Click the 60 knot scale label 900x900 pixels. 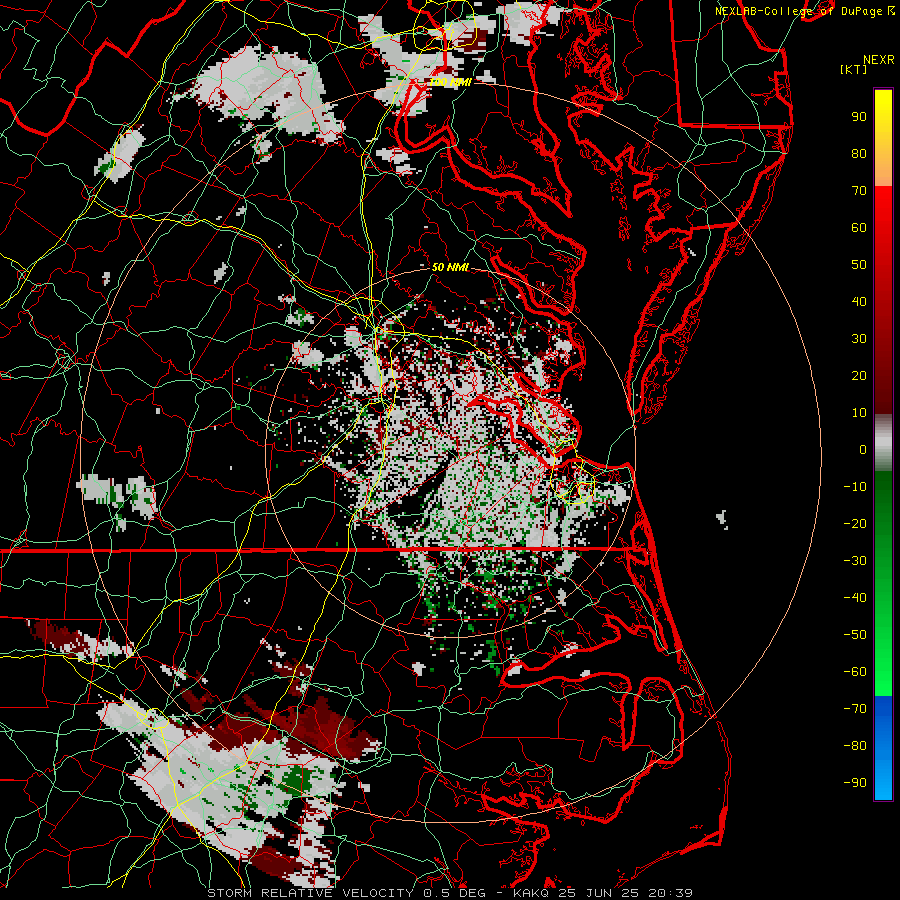859,227
